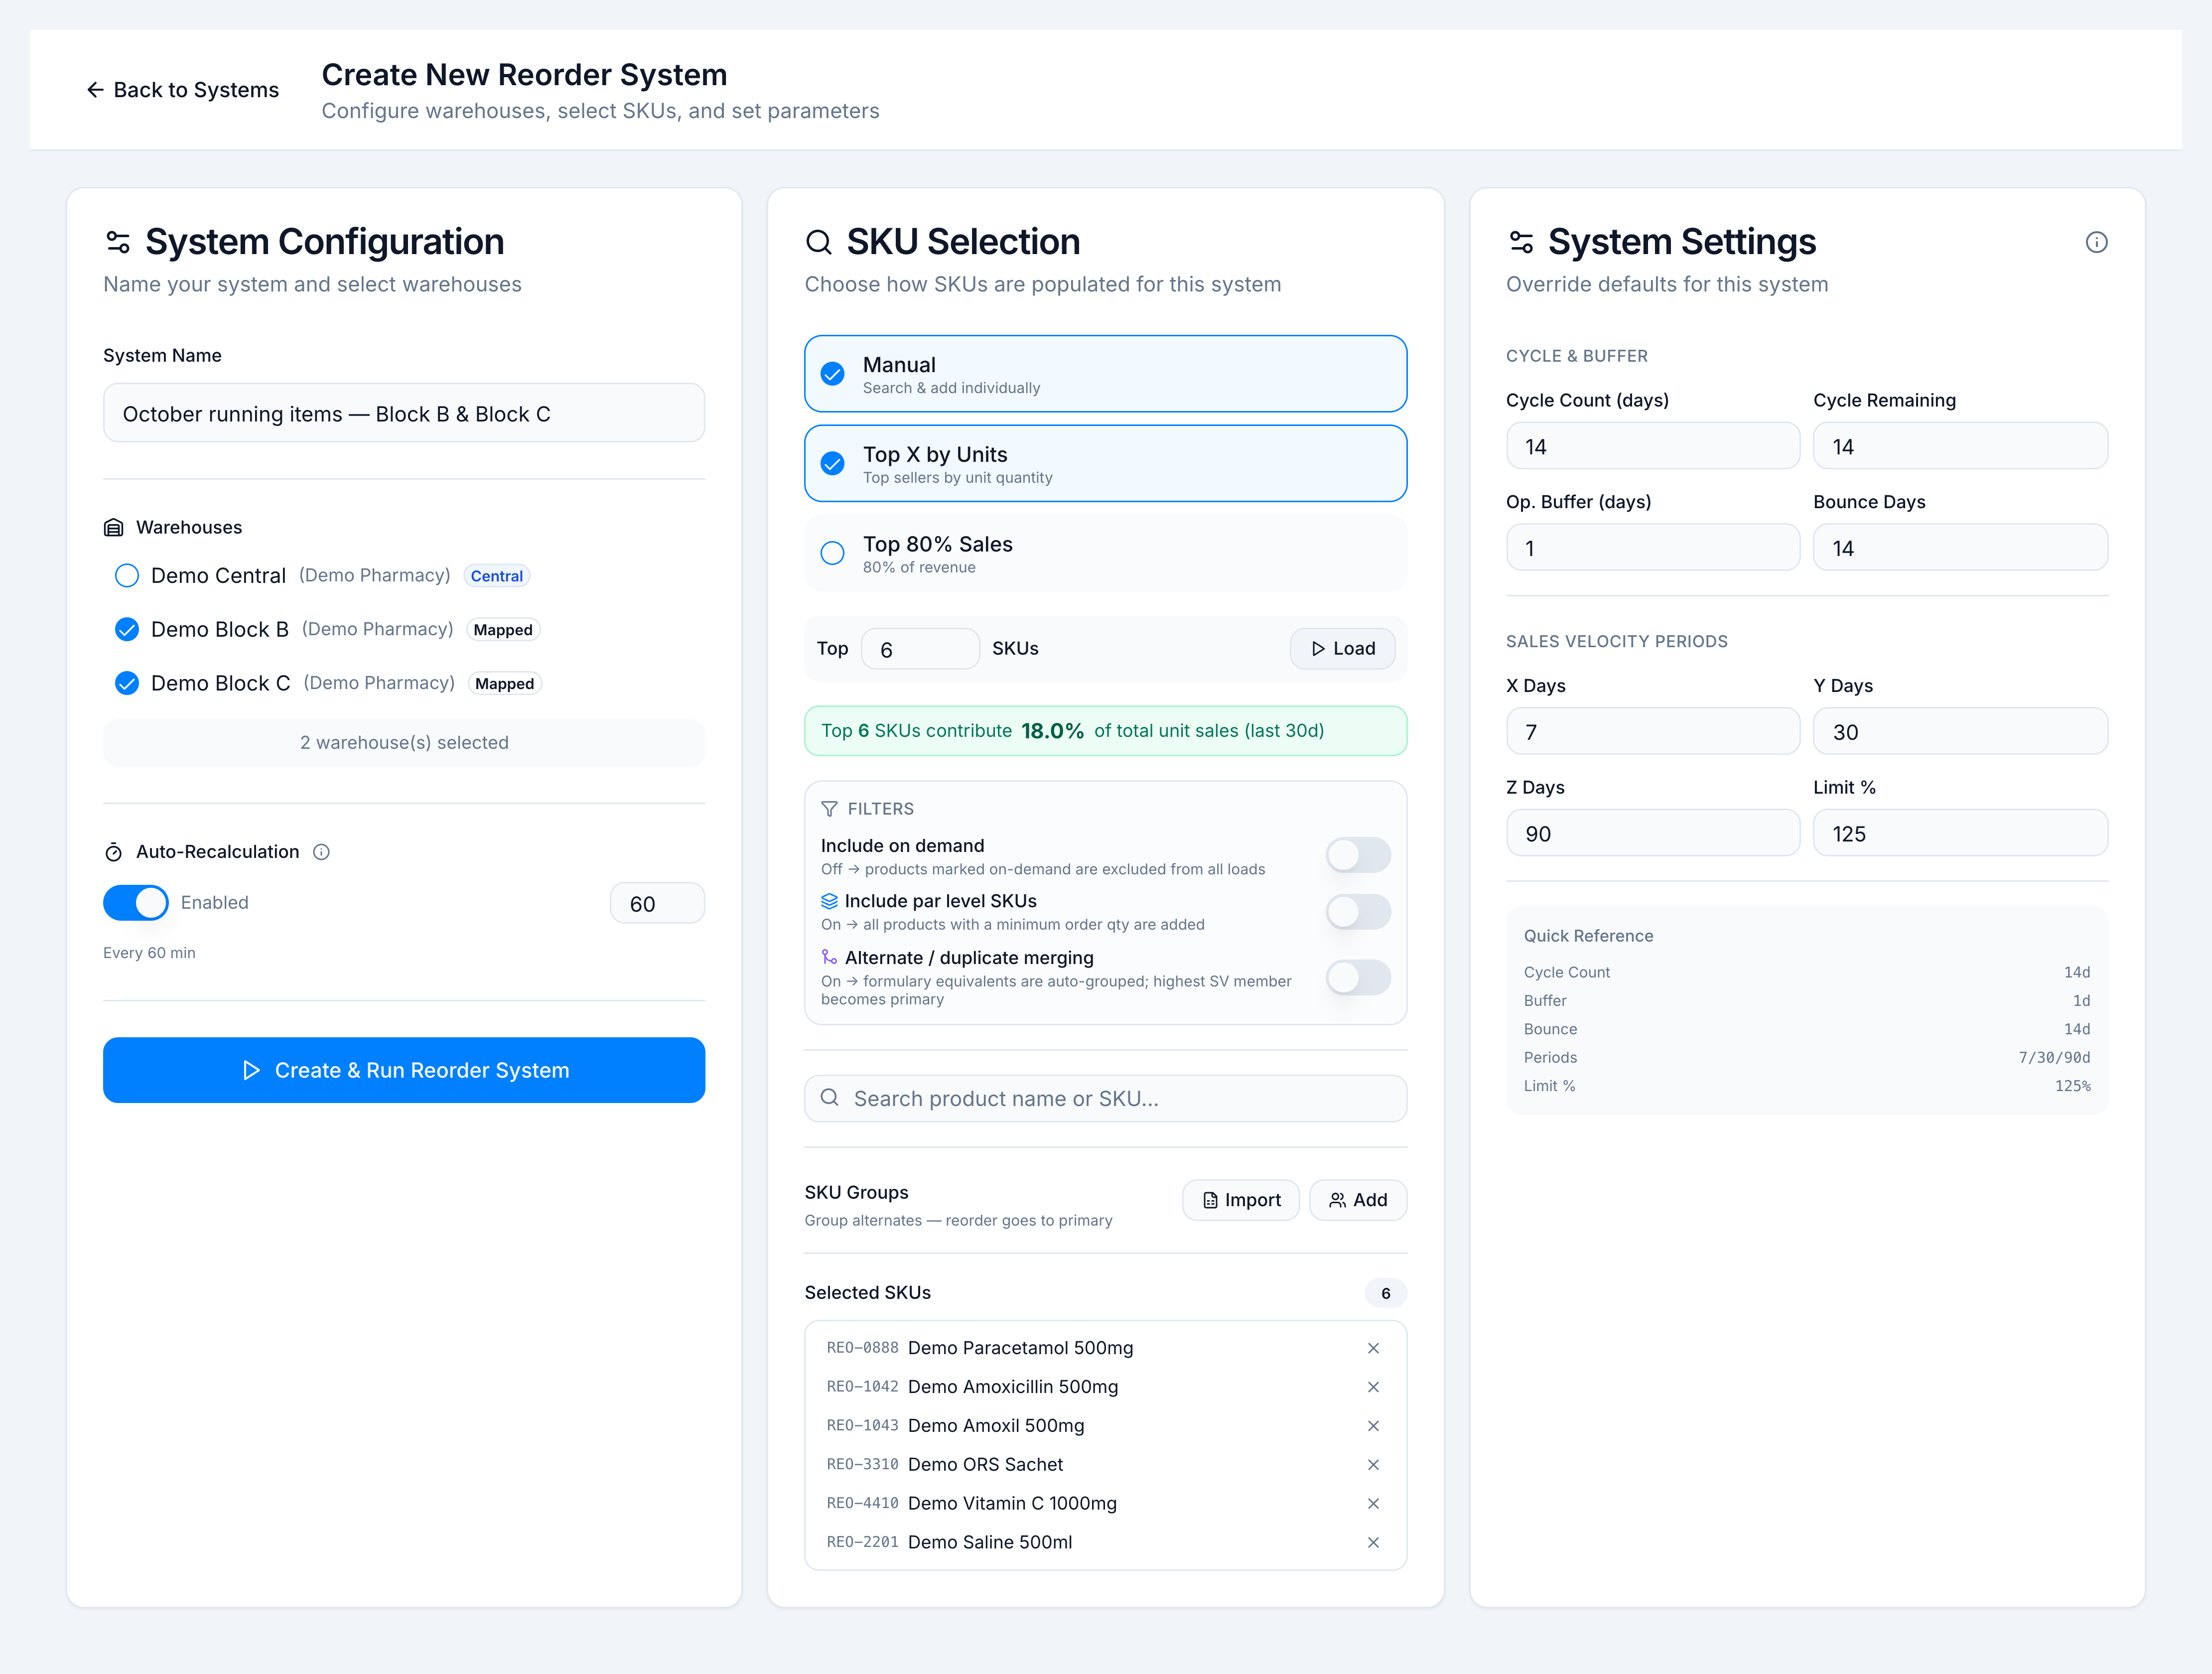Uncheck the Demo Block B warehouse
Image resolution: width=2212 pixels, height=1674 pixels.
[127, 630]
